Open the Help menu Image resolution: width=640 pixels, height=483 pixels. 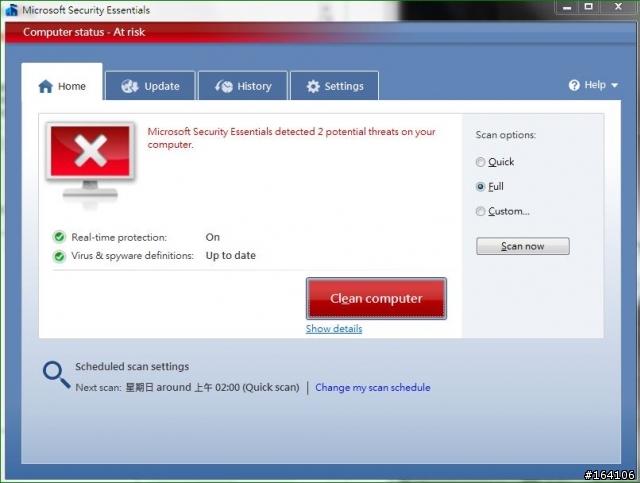click(593, 85)
